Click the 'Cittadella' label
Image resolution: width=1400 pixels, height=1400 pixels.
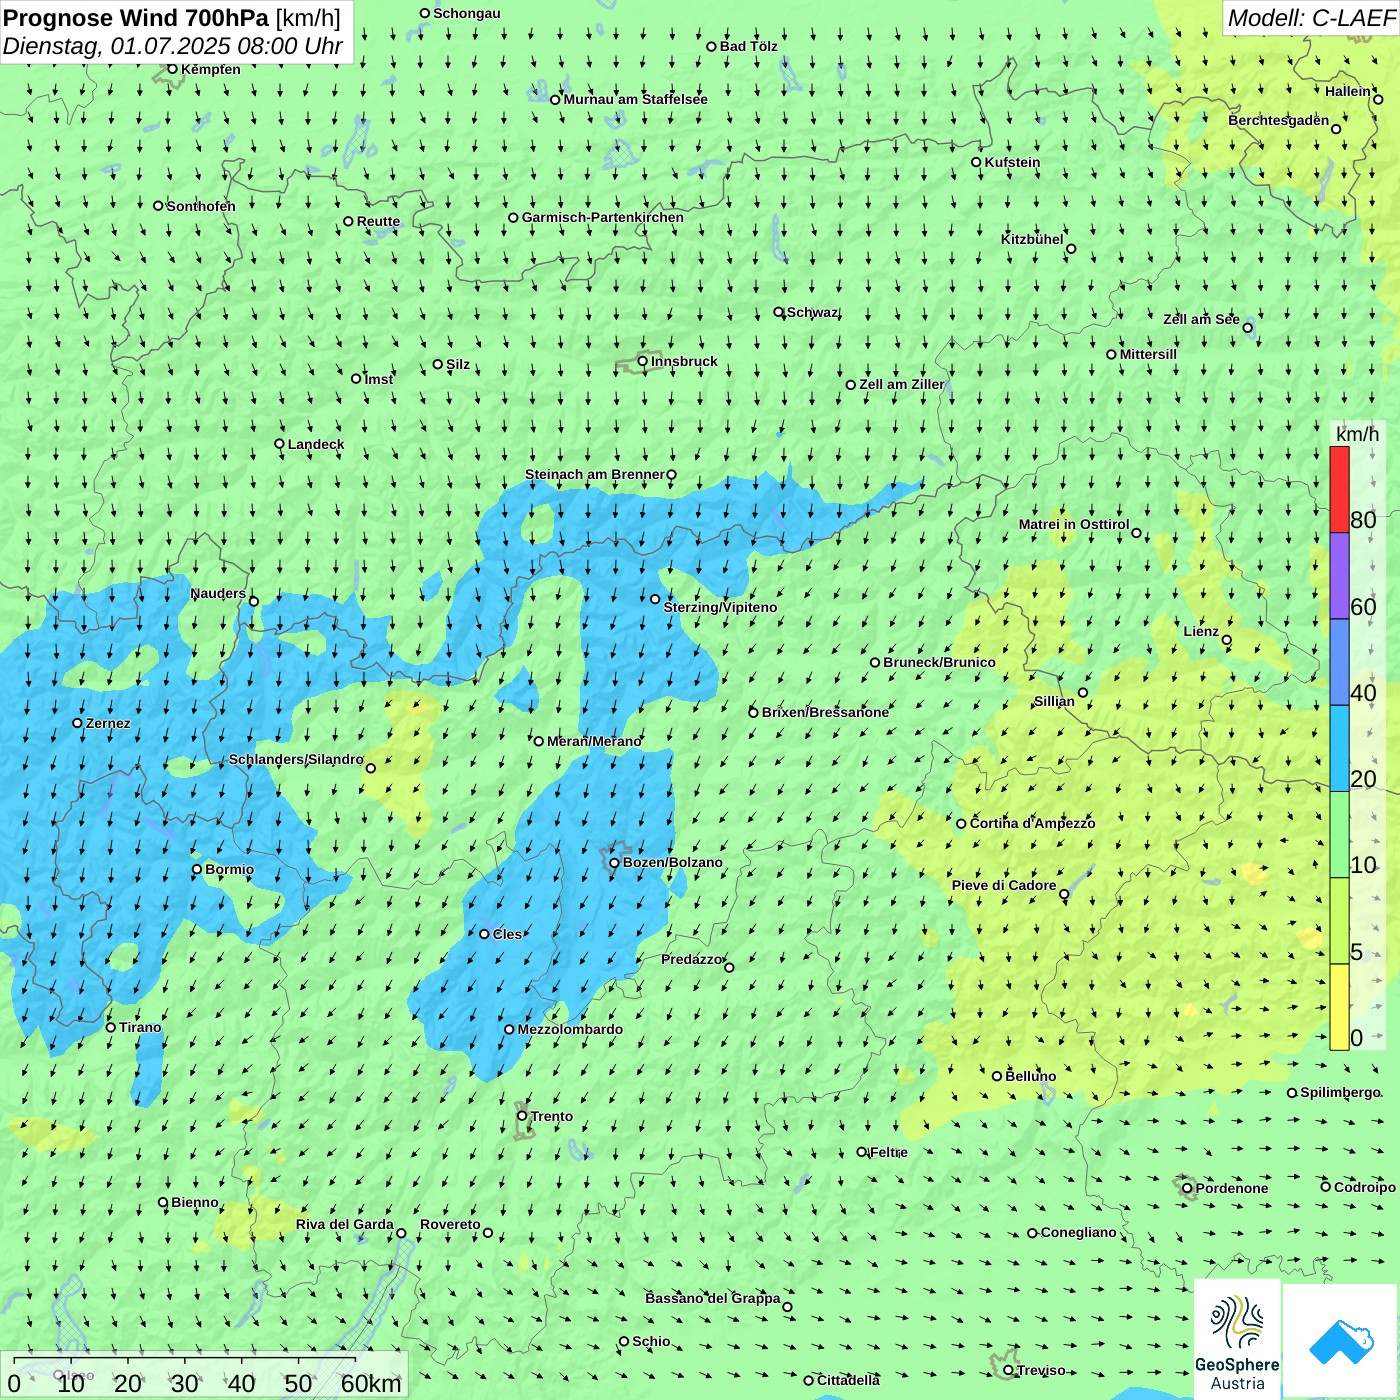tap(848, 1380)
